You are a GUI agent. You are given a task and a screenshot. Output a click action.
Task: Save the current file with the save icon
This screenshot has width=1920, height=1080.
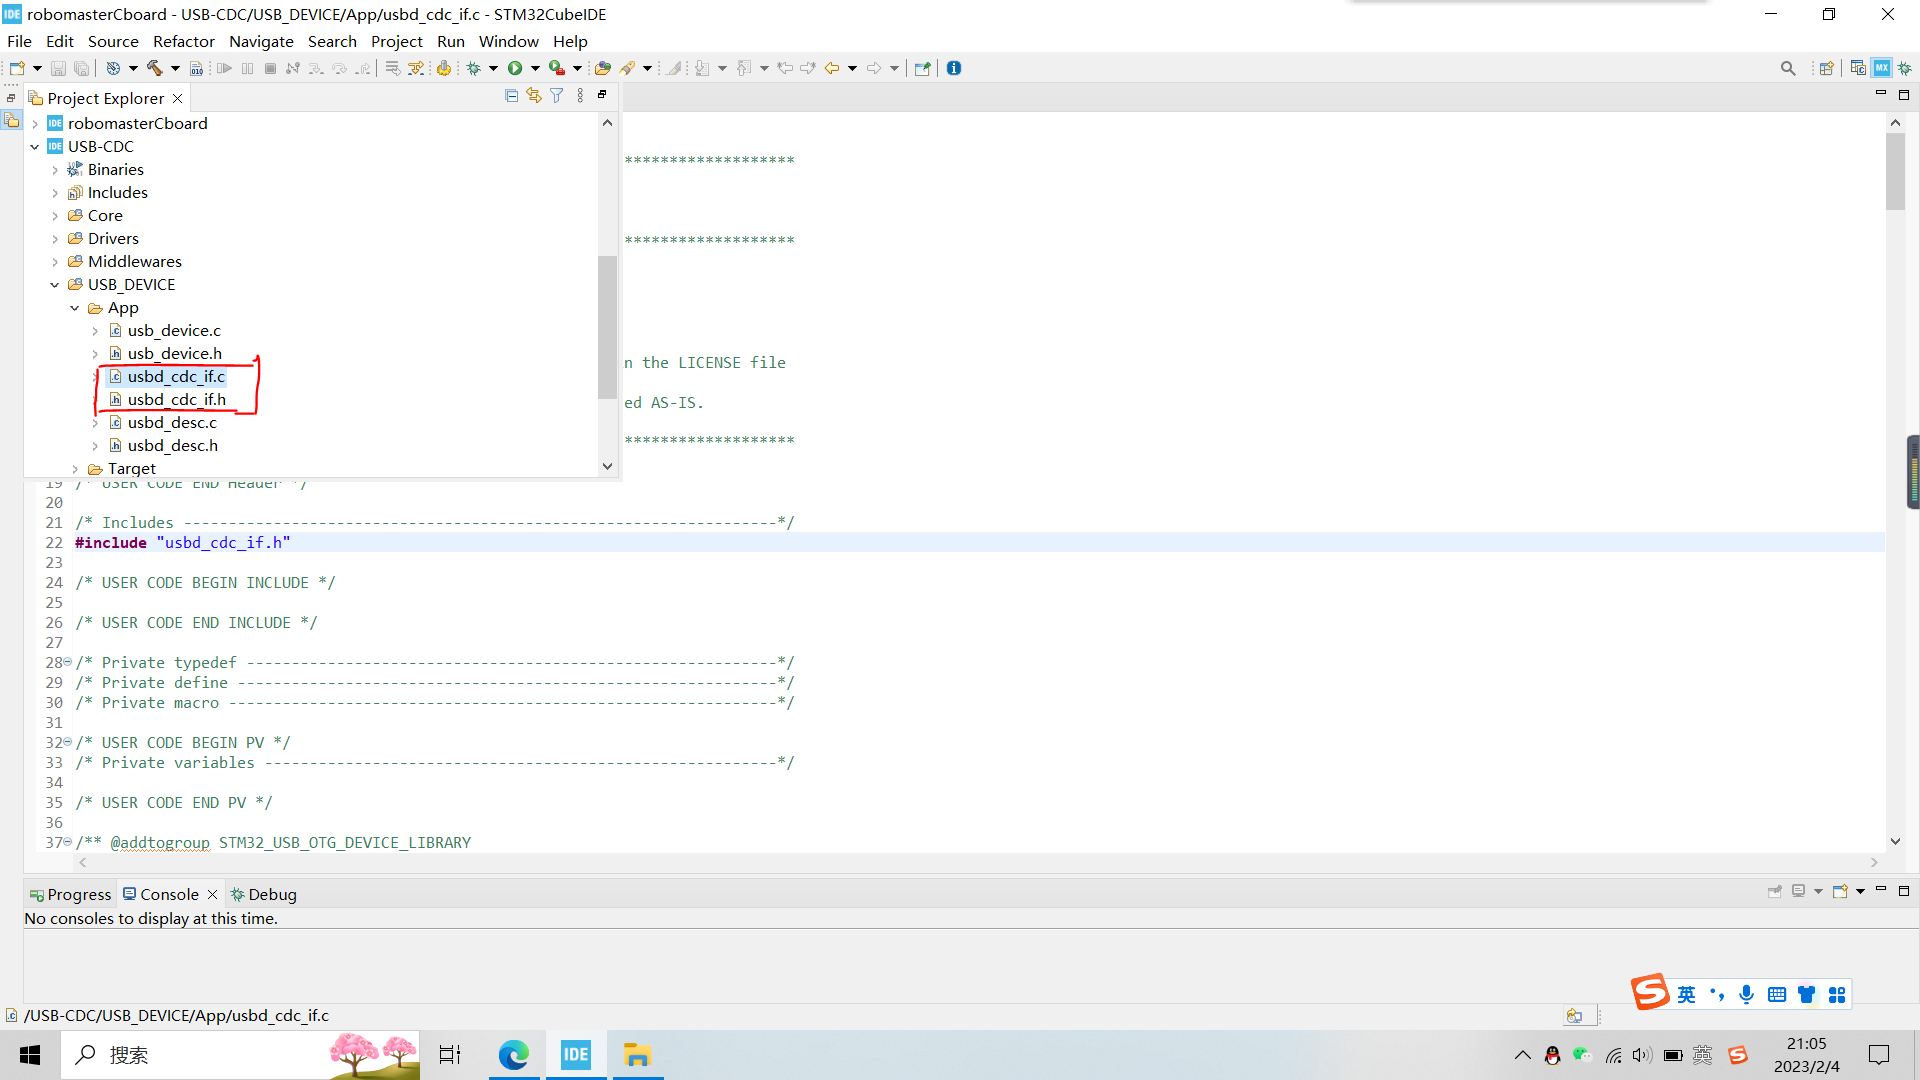coord(58,67)
